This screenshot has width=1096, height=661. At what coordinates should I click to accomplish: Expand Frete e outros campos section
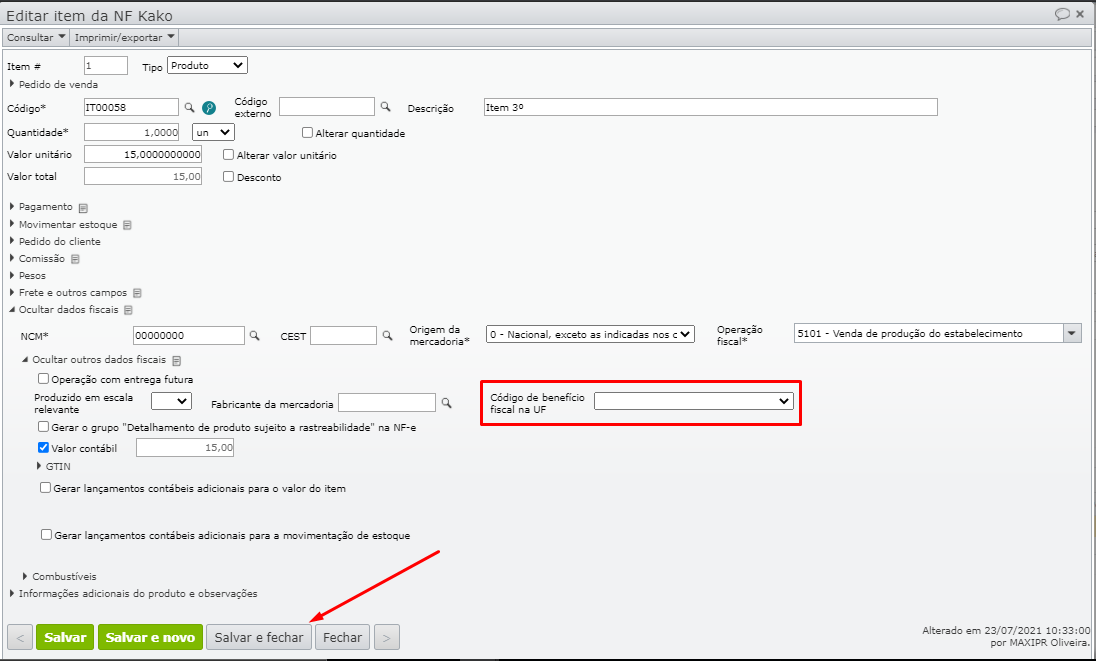68,293
